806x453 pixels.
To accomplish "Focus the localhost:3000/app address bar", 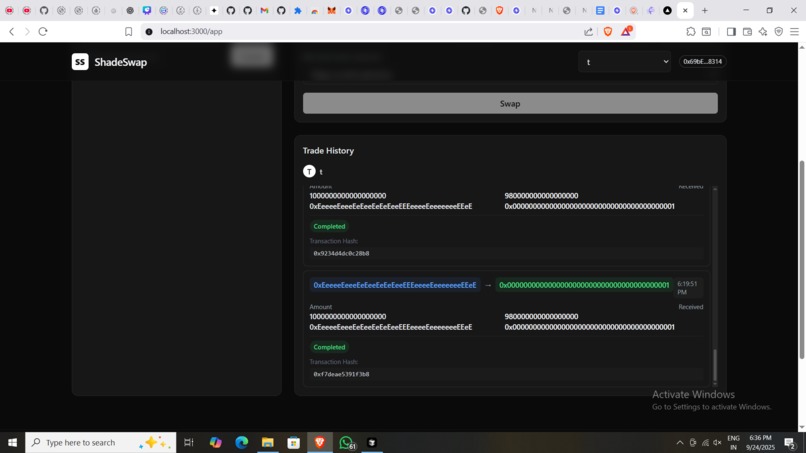I will coord(360,31).
